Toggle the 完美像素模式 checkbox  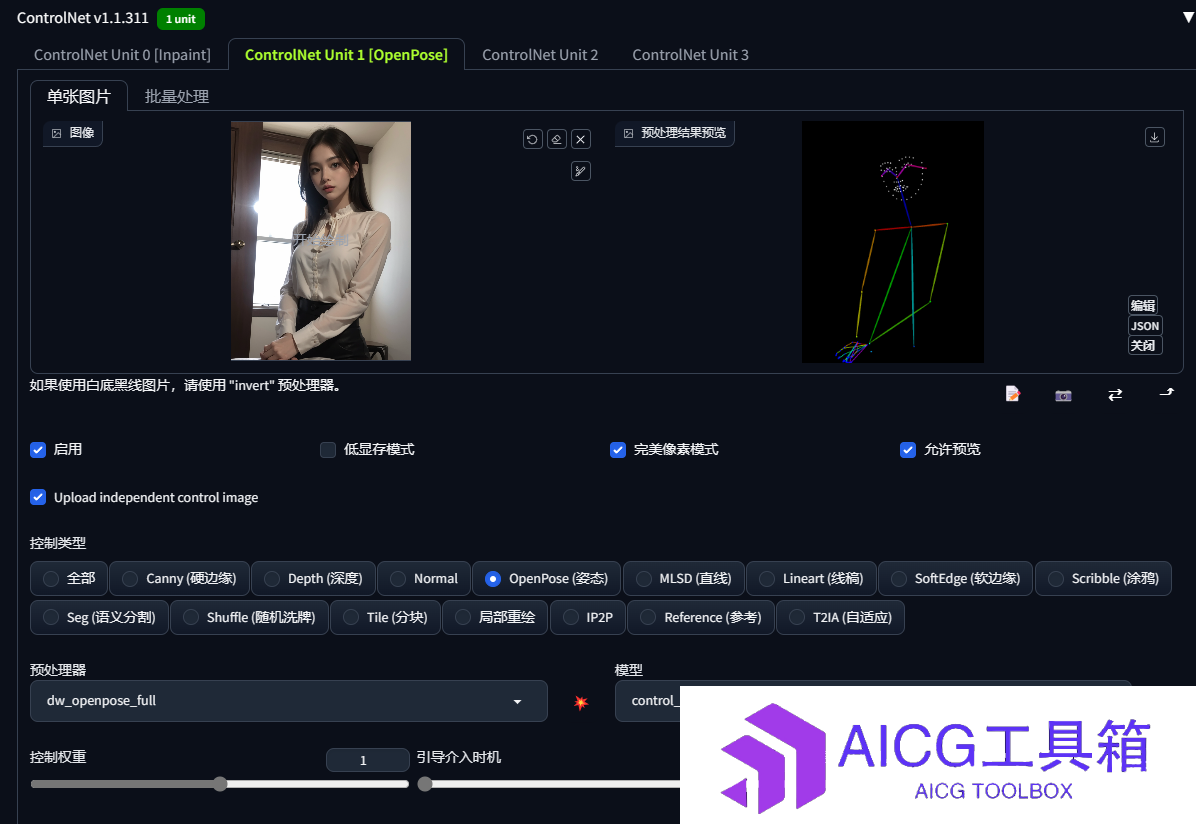[x=618, y=450]
